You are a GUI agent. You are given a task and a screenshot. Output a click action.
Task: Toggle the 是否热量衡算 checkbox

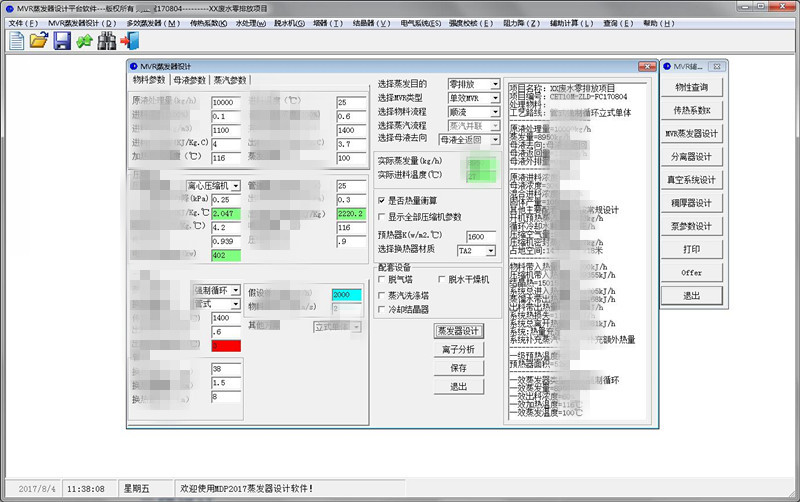pos(382,201)
